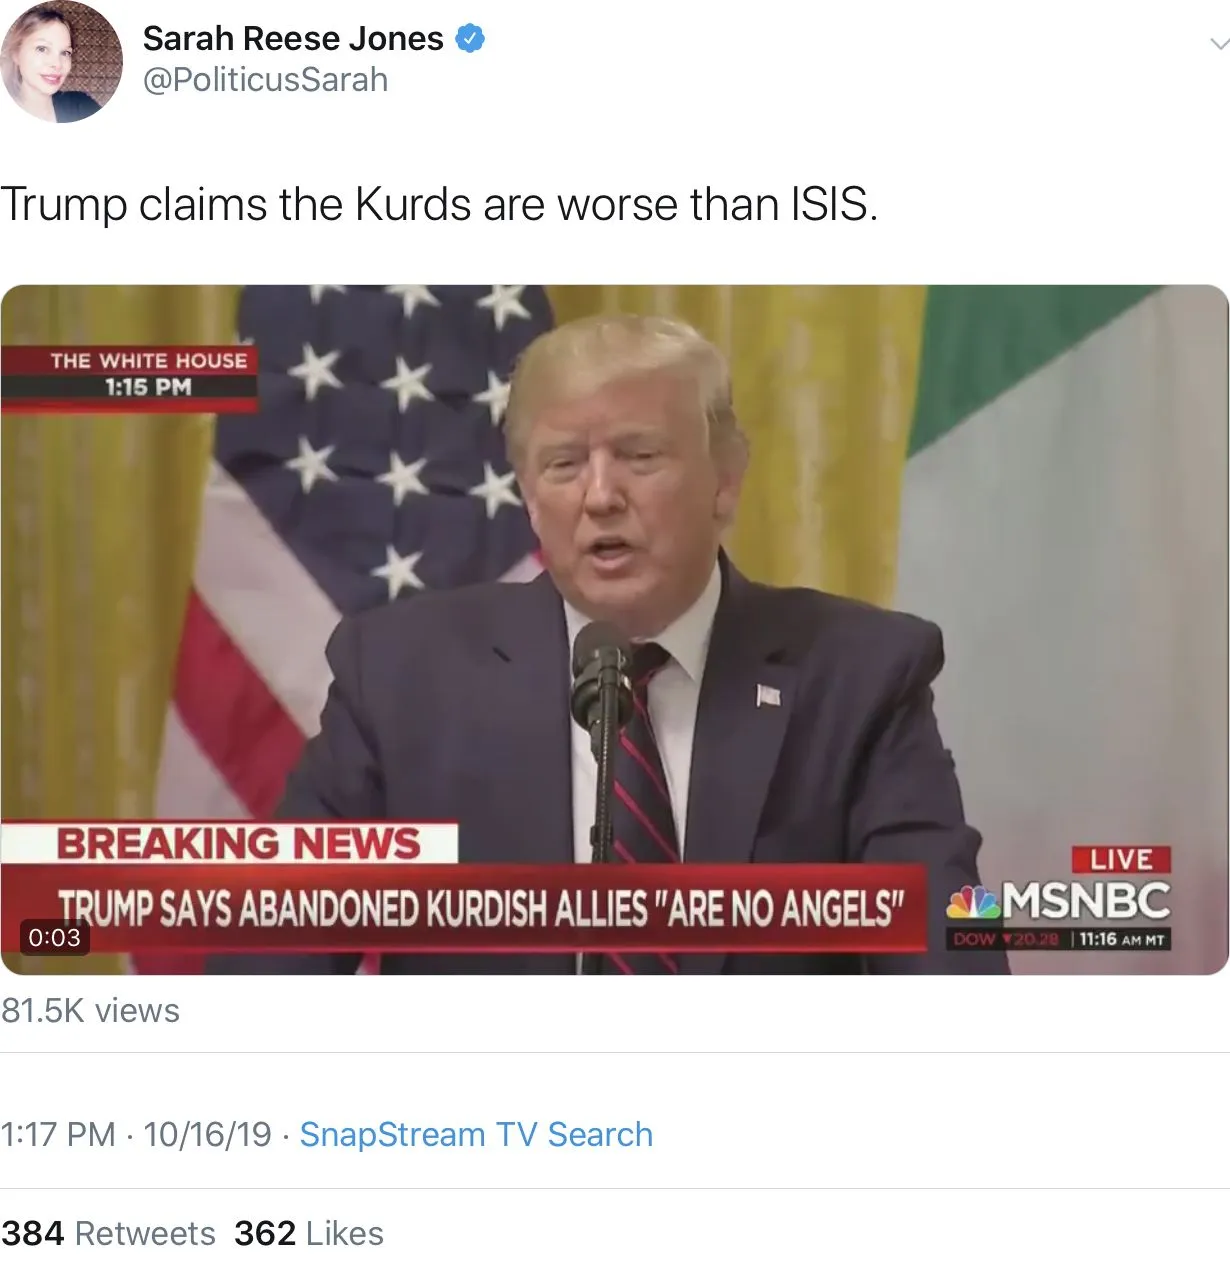Open Sarah Reese Jones profile avatar
The image size is (1230, 1267).
click(x=61, y=62)
